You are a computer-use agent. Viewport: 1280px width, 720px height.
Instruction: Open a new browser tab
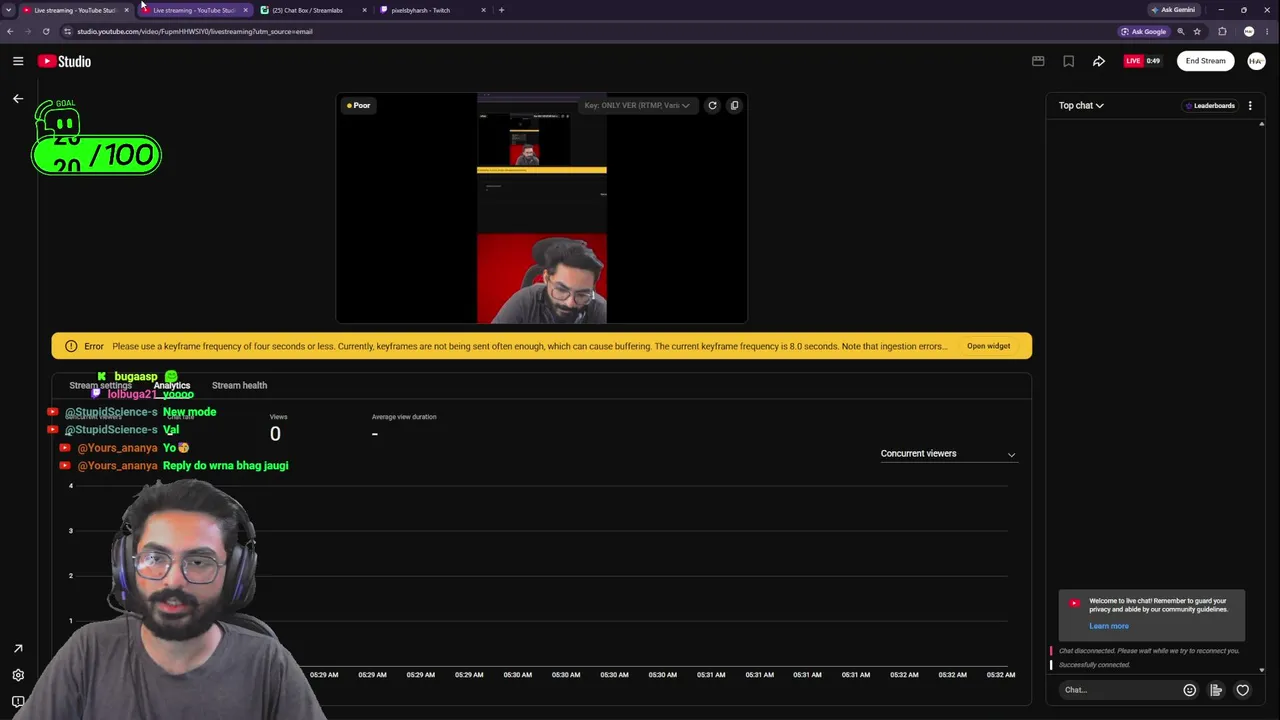[501, 10]
